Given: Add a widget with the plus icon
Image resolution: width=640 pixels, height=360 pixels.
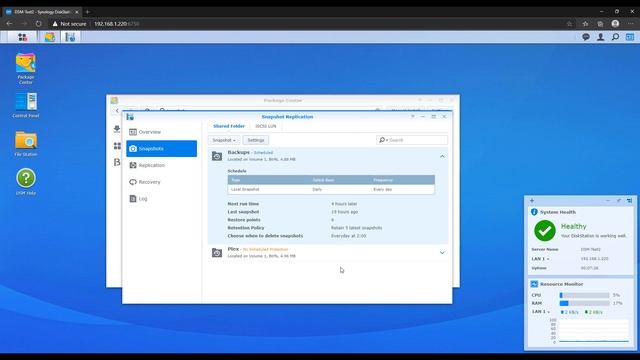Looking at the screenshot, I should [x=532, y=200].
